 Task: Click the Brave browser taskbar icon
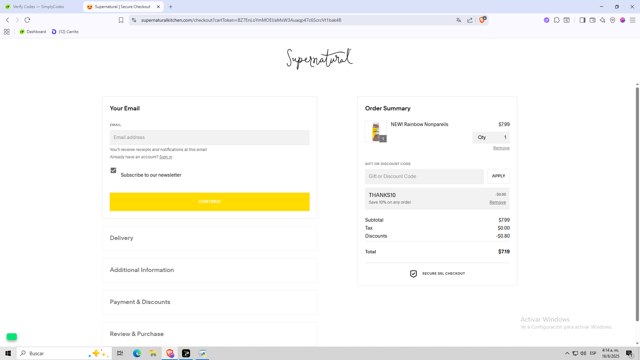[x=170, y=353]
